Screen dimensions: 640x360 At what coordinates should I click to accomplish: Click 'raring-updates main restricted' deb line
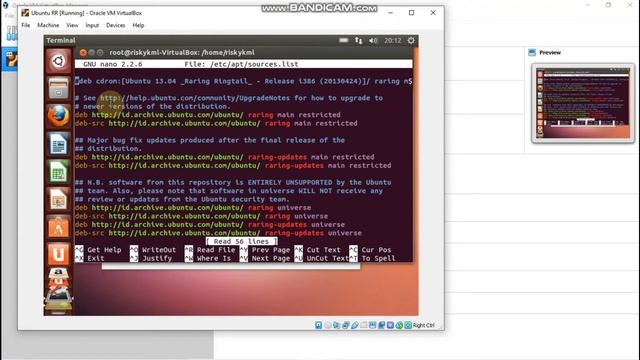point(224,157)
